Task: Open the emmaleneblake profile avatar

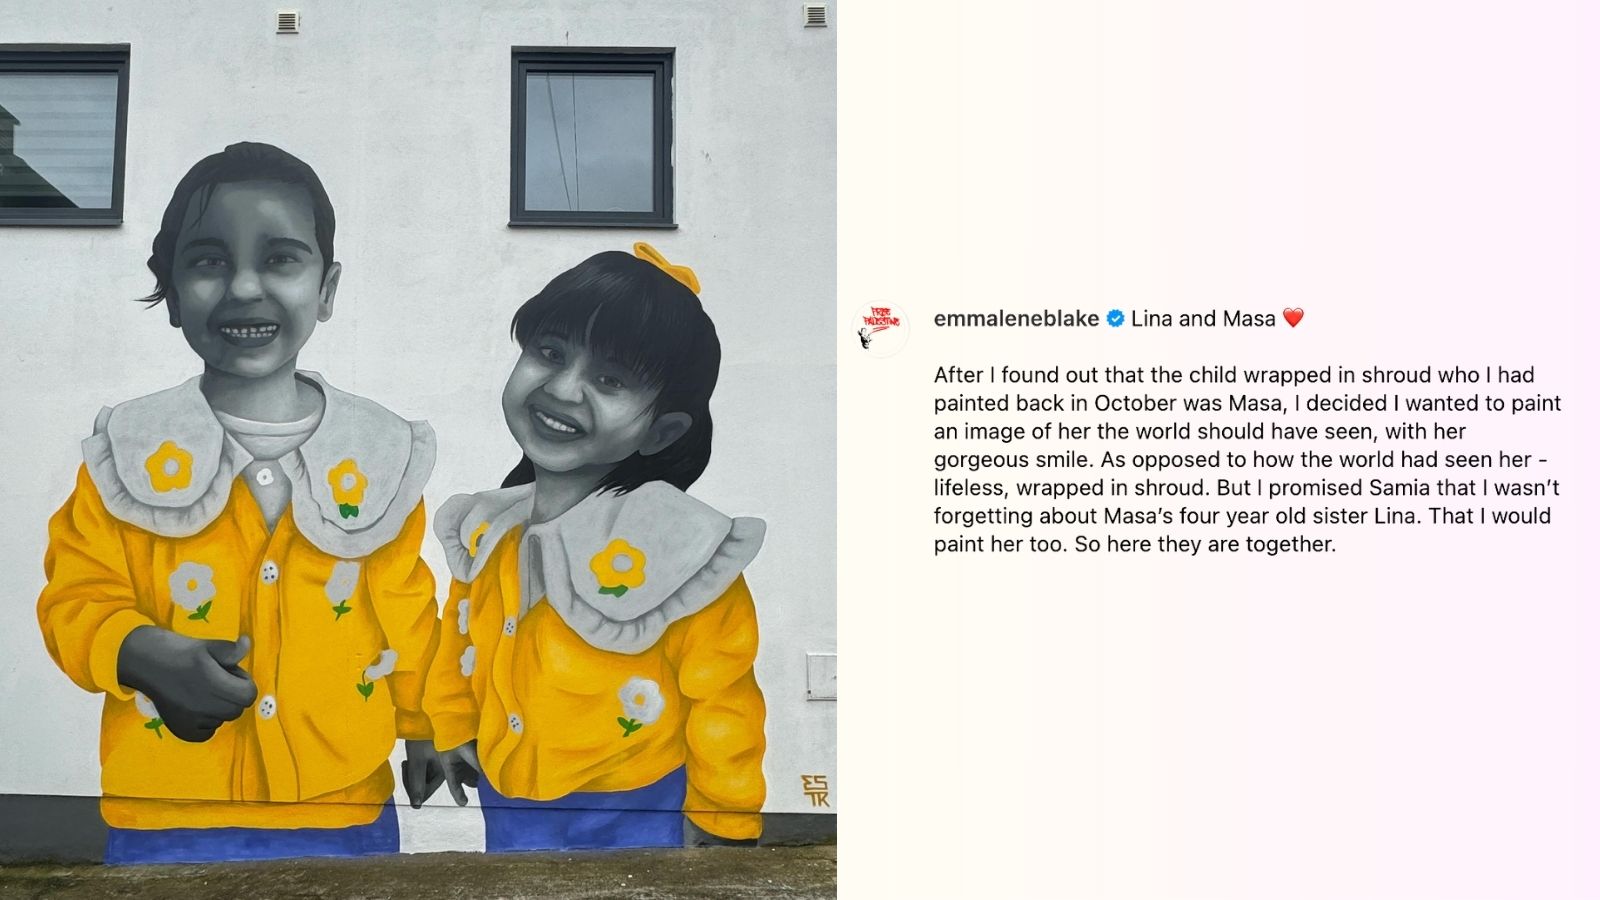Action: point(881,329)
